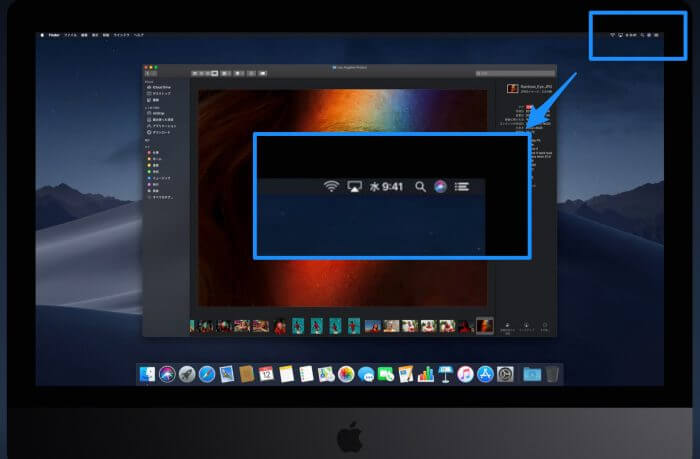Click the small file icon in preview pane header
Viewport: 700px width, 459px height.
coord(512,88)
